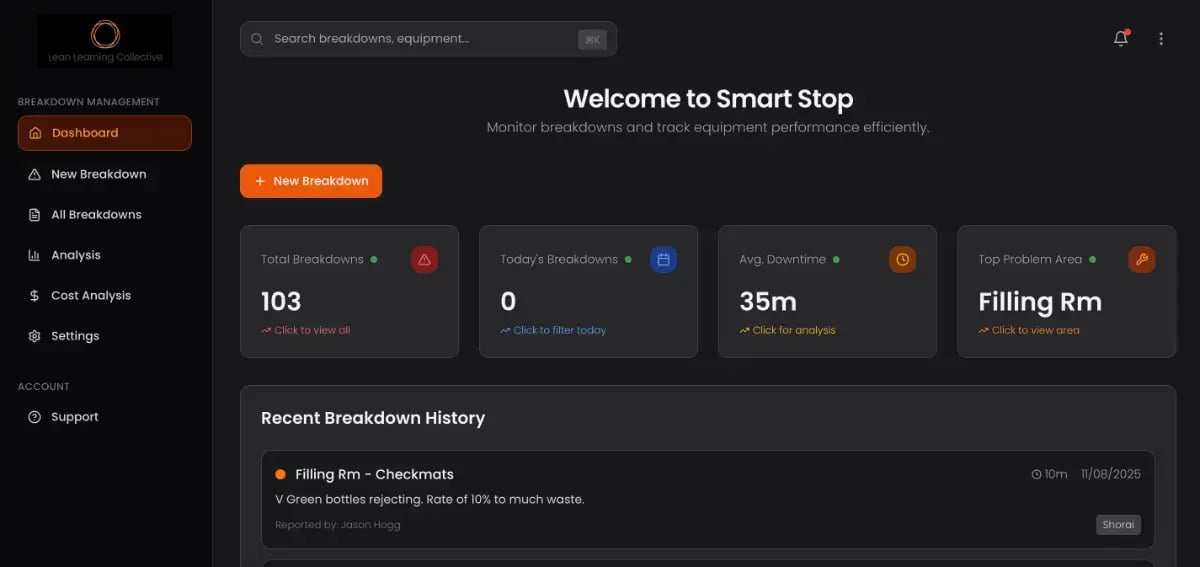Go to All Breakdowns in the sidebar
Viewport: 1200px width, 567px height.
coord(104,215)
